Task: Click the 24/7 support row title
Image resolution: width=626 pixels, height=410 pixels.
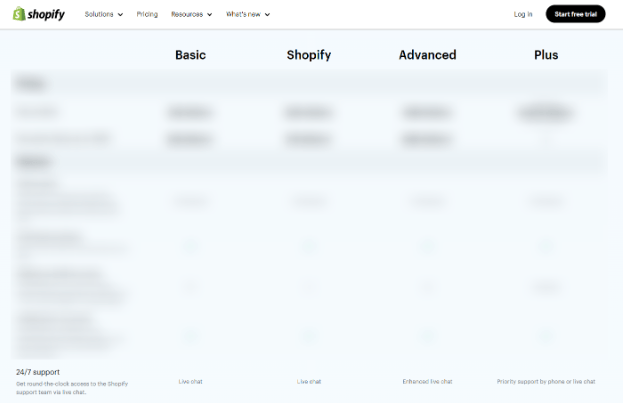Action: 38,372
